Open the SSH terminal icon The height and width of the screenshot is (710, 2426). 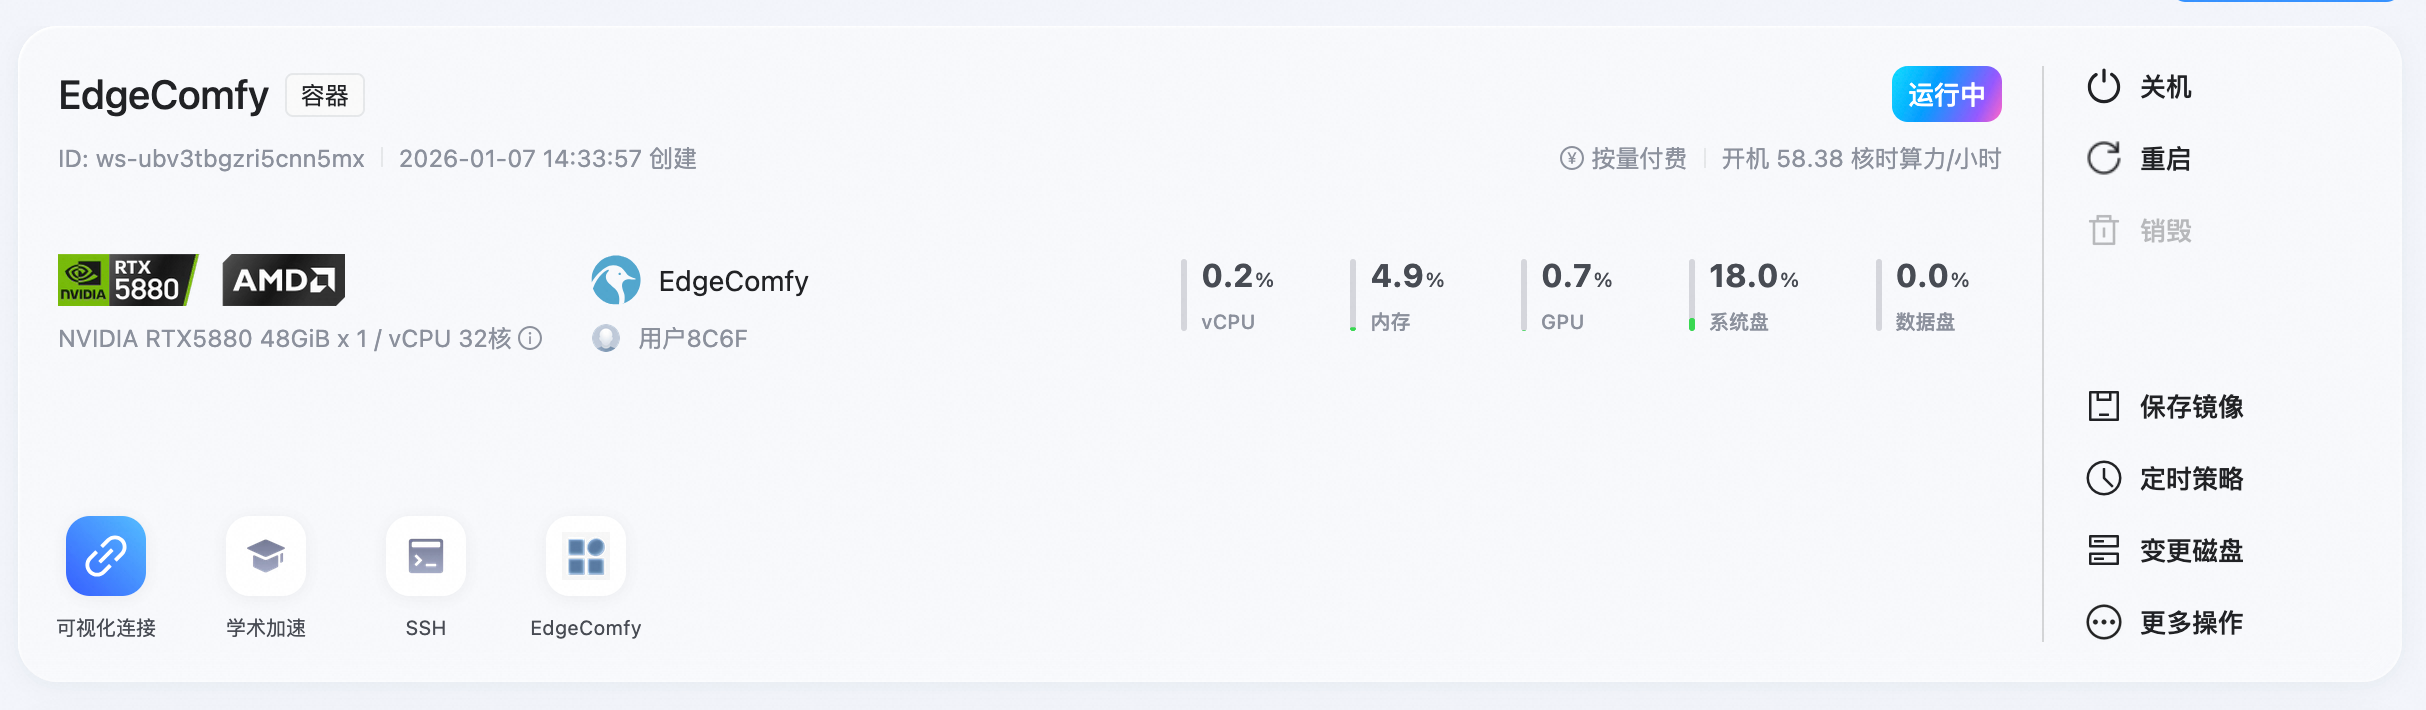tap(425, 556)
